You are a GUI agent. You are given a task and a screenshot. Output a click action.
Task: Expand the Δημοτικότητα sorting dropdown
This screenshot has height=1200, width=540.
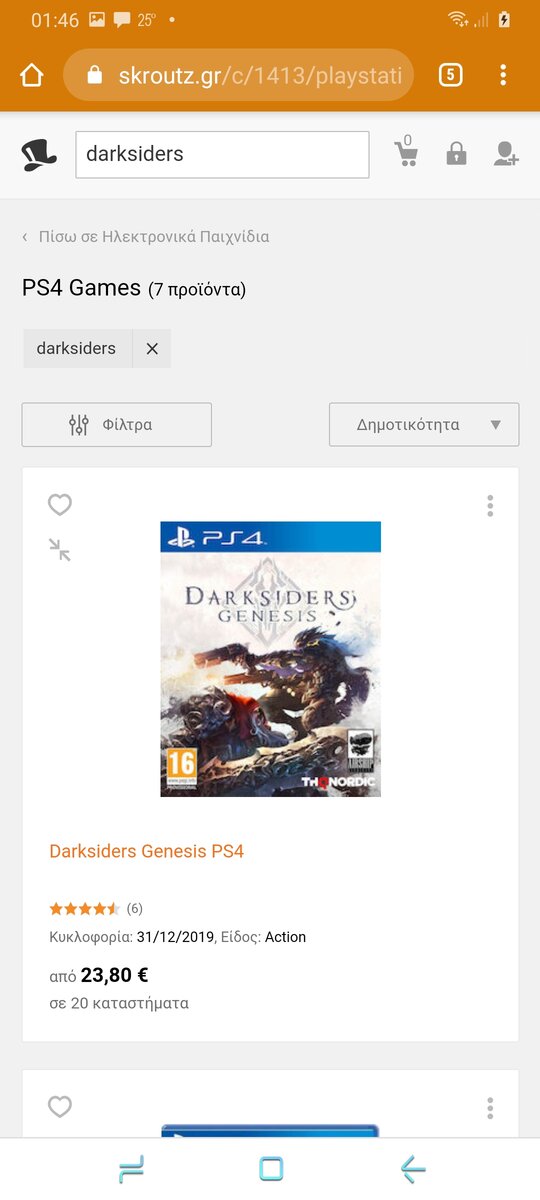click(x=424, y=424)
